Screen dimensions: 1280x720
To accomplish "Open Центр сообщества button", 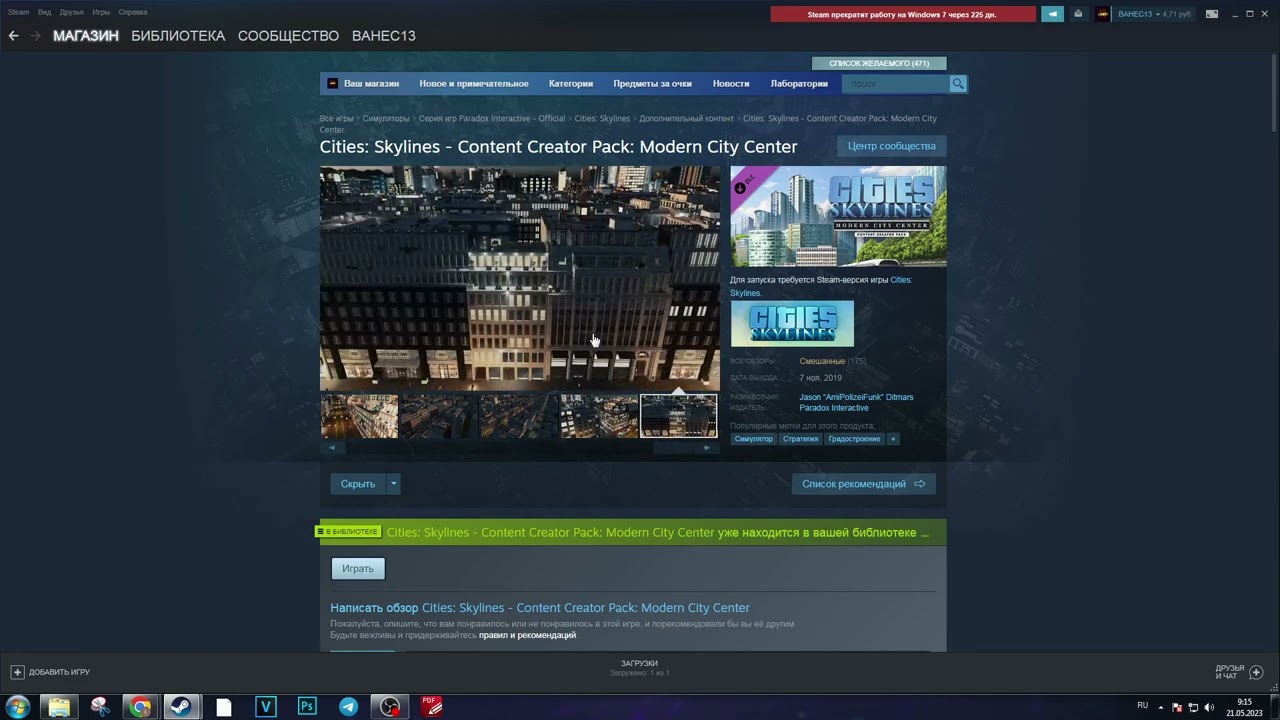I will tap(891, 146).
